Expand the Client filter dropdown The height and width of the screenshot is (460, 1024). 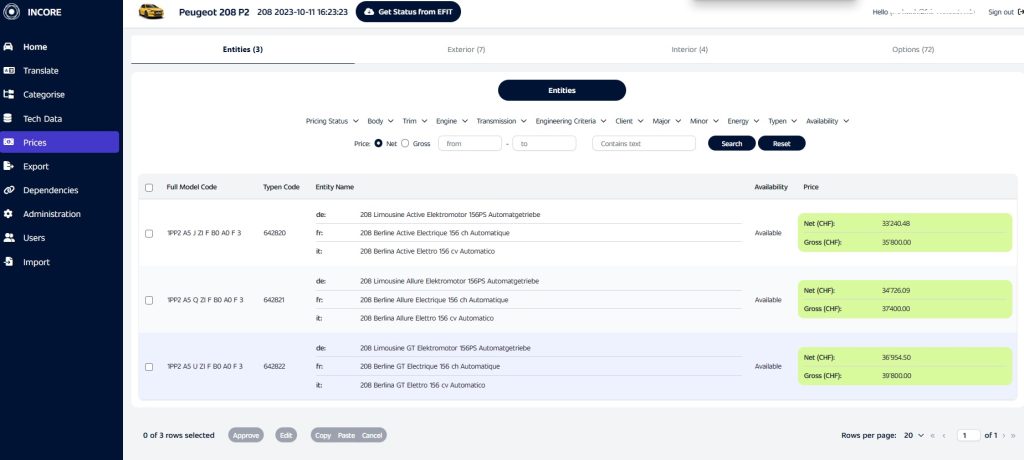(x=630, y=121)
